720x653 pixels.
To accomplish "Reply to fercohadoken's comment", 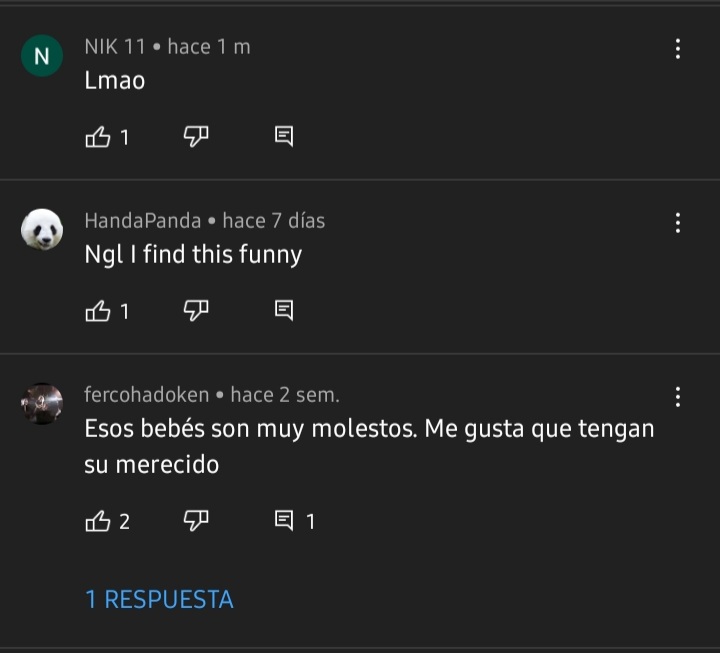I will click(x=284, y=520).
